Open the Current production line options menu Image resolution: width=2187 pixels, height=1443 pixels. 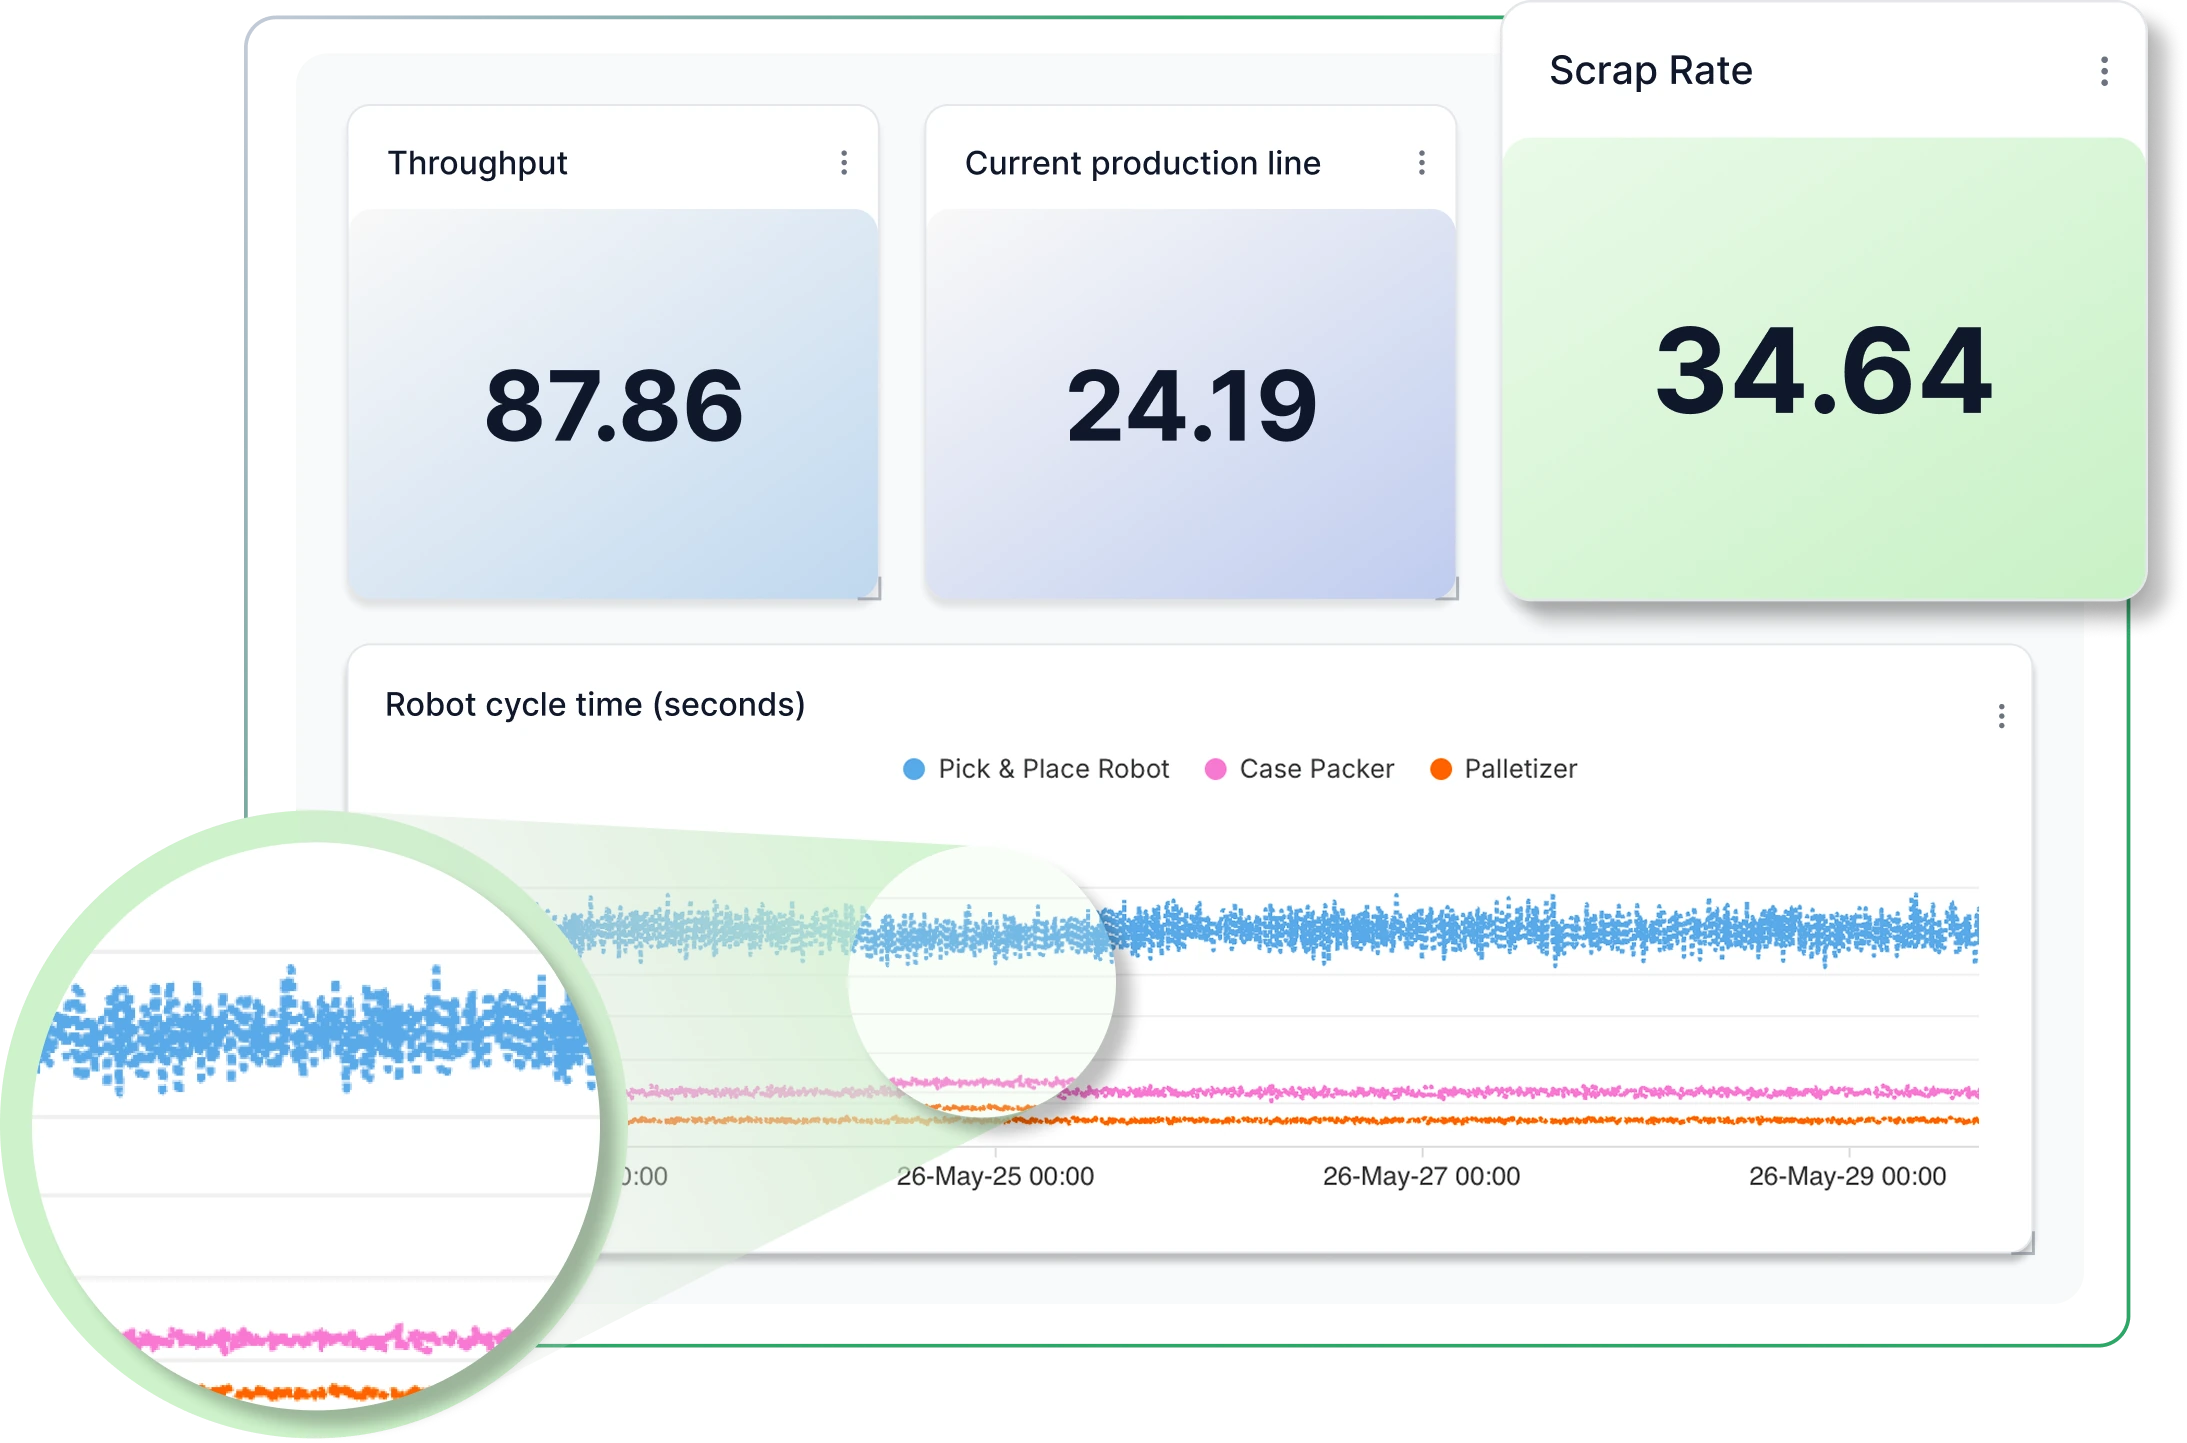point(1421,163)
